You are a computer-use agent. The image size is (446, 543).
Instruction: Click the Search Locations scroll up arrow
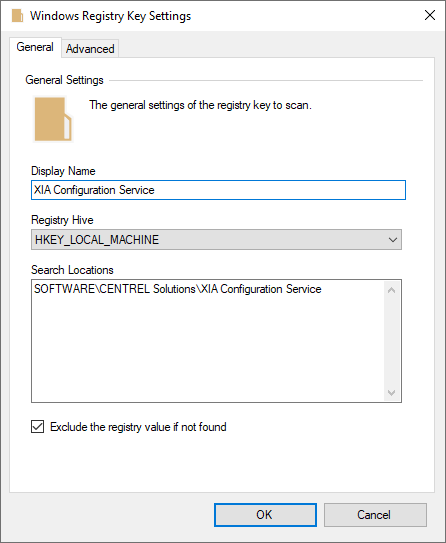392,290
